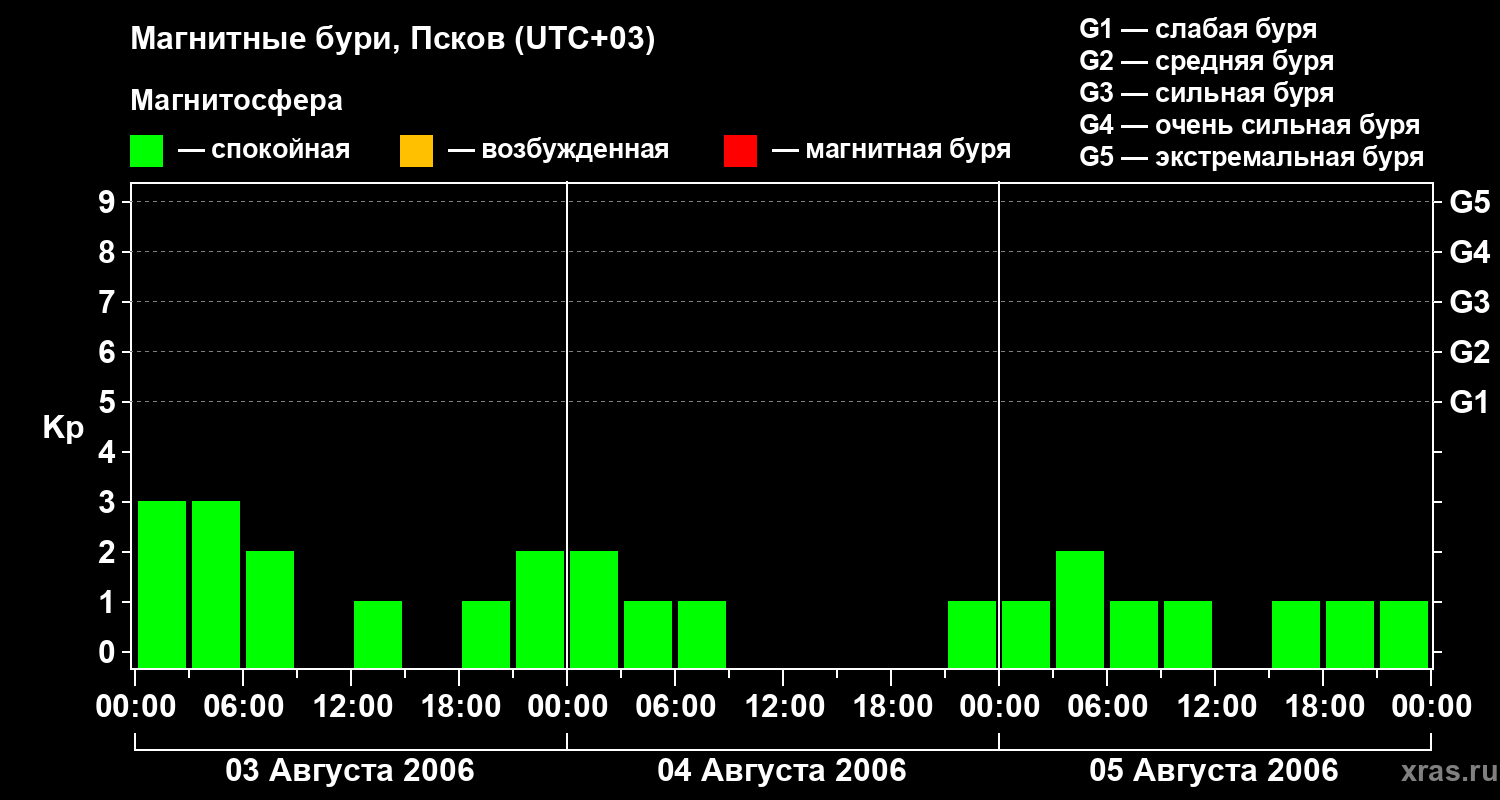Select the 'G3 — сильная буря' description line
Viewport: 1500px width, 800px height.
pyautogui.click(x=1207, y=93)
